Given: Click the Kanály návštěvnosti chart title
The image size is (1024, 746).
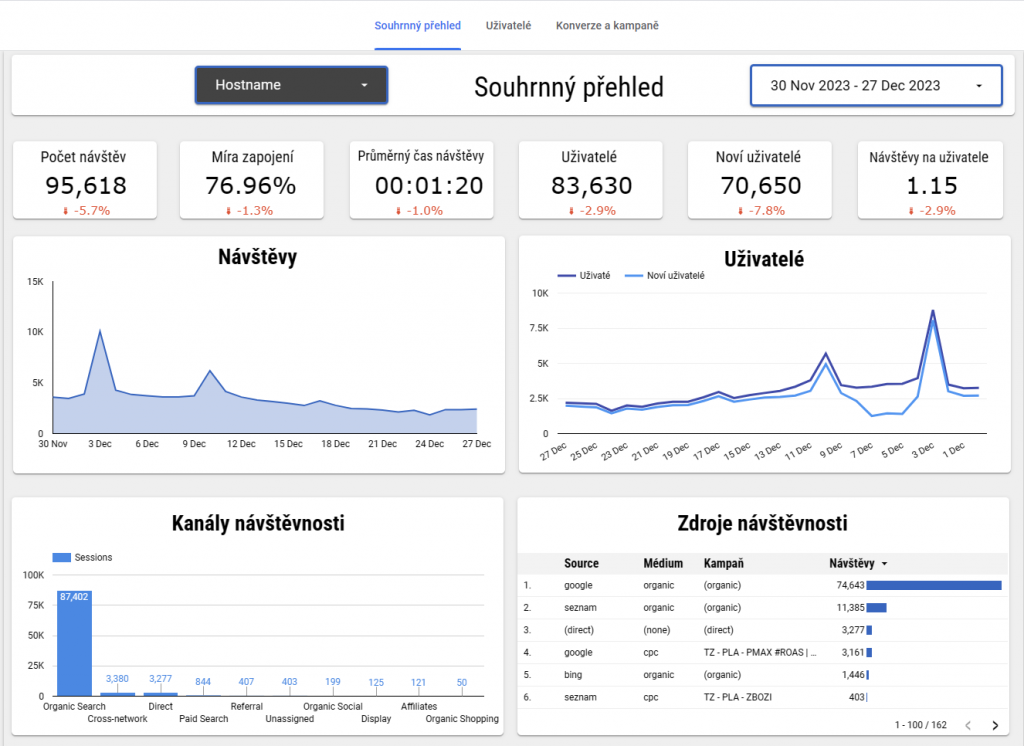Looking at the screenshot, I should [x=258, y=523].
